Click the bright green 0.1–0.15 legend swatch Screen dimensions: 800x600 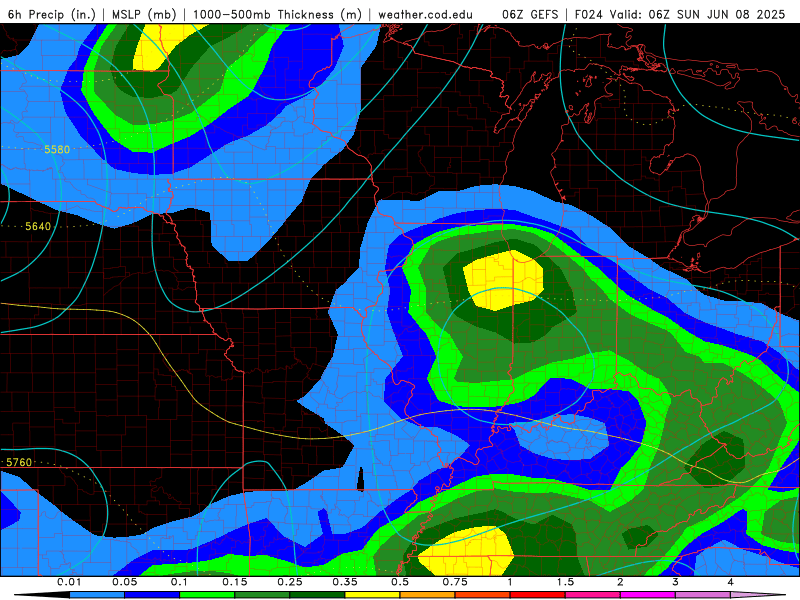[207, 595]
